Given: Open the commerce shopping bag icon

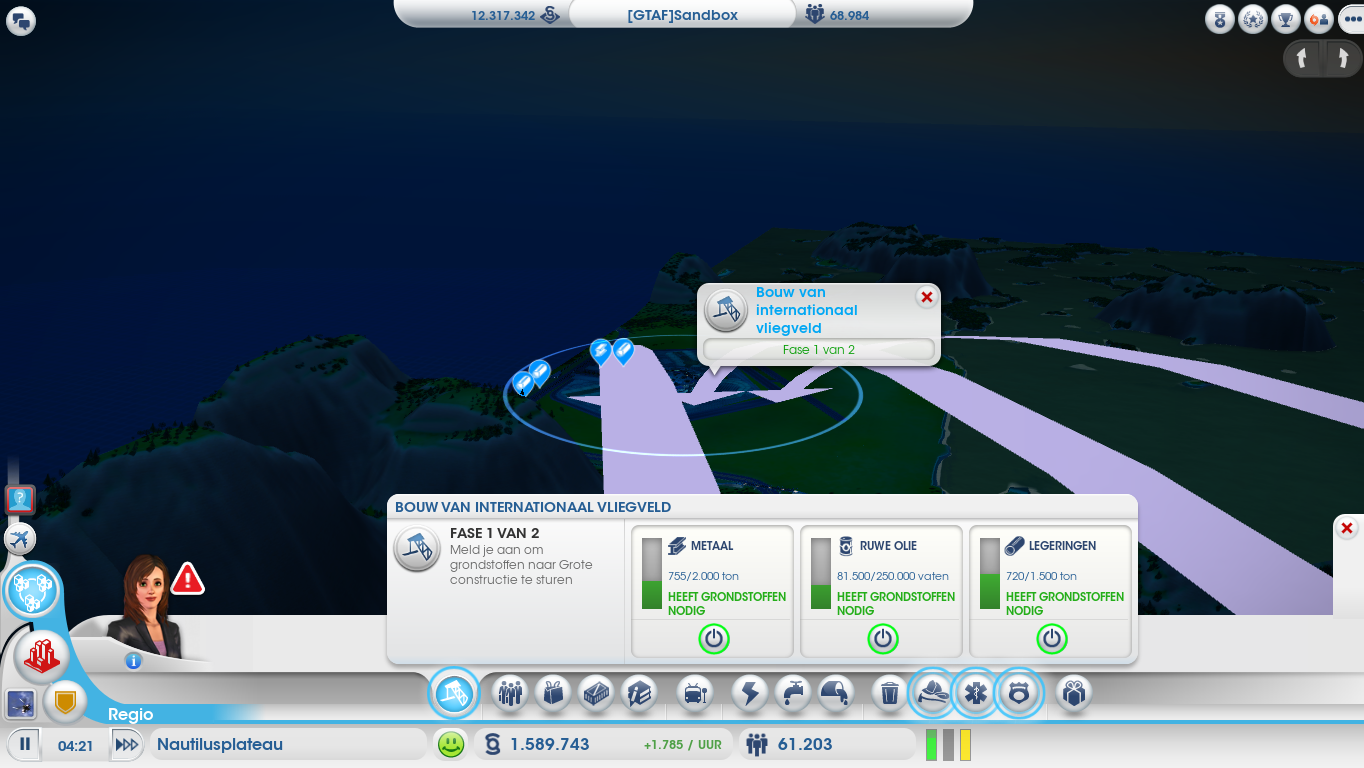Looking at the screenshot, I should 553,692.
